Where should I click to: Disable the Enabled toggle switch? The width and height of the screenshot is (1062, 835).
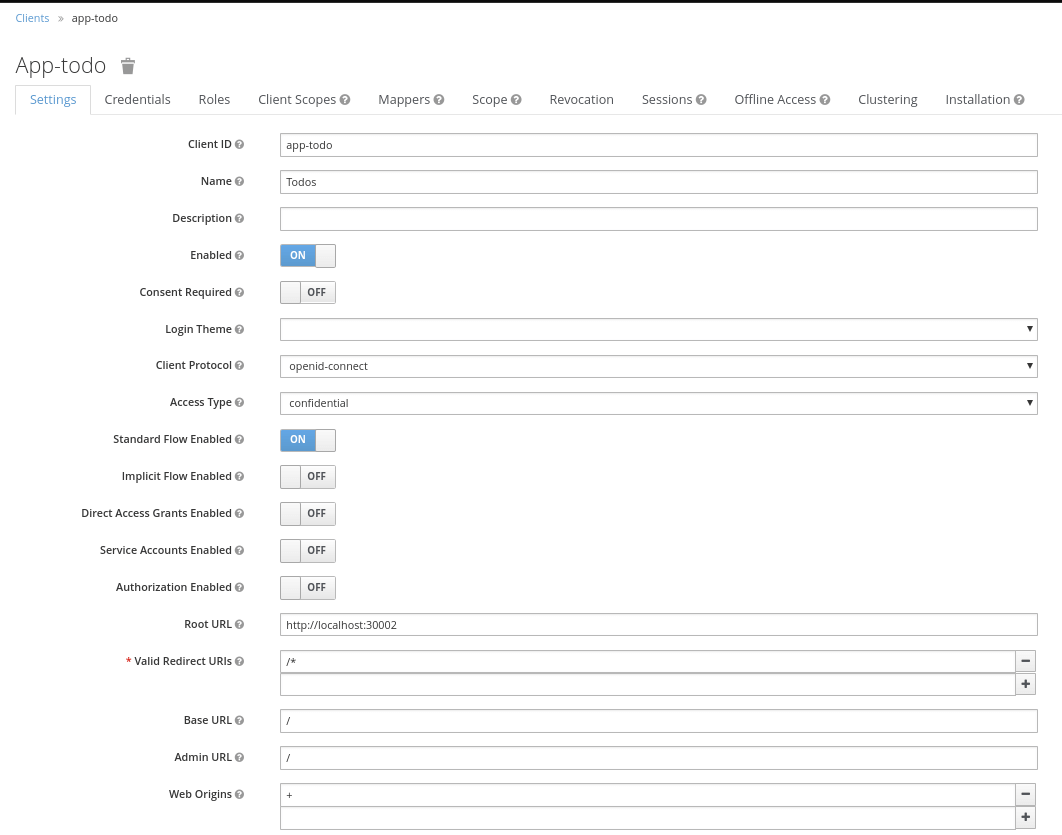307,256
